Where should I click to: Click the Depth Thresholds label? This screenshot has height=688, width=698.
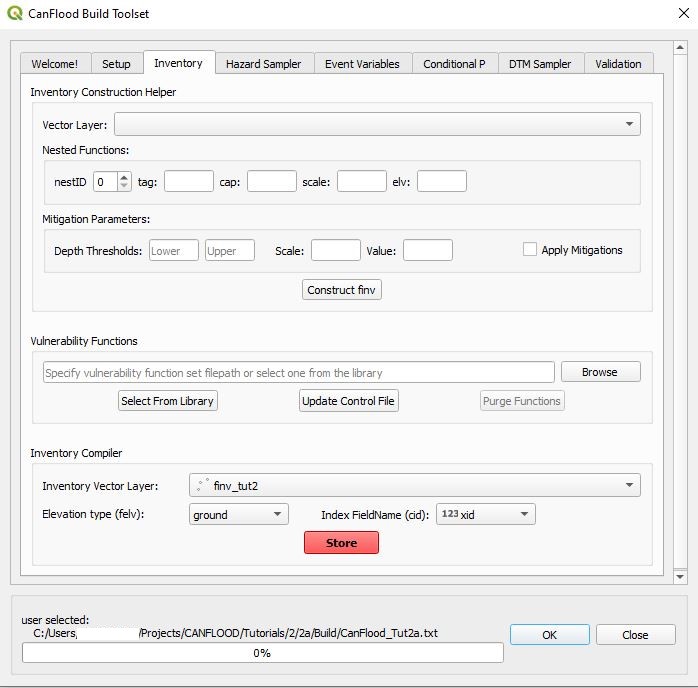[98, 251]
